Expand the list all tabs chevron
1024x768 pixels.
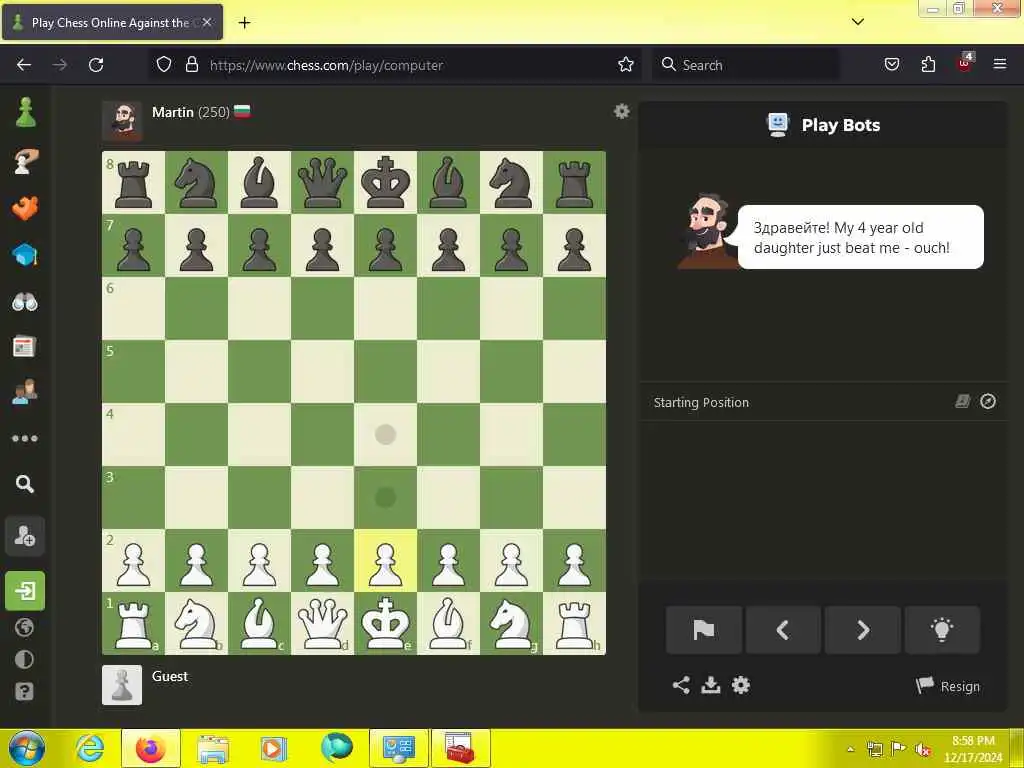[x=858, y=22]
